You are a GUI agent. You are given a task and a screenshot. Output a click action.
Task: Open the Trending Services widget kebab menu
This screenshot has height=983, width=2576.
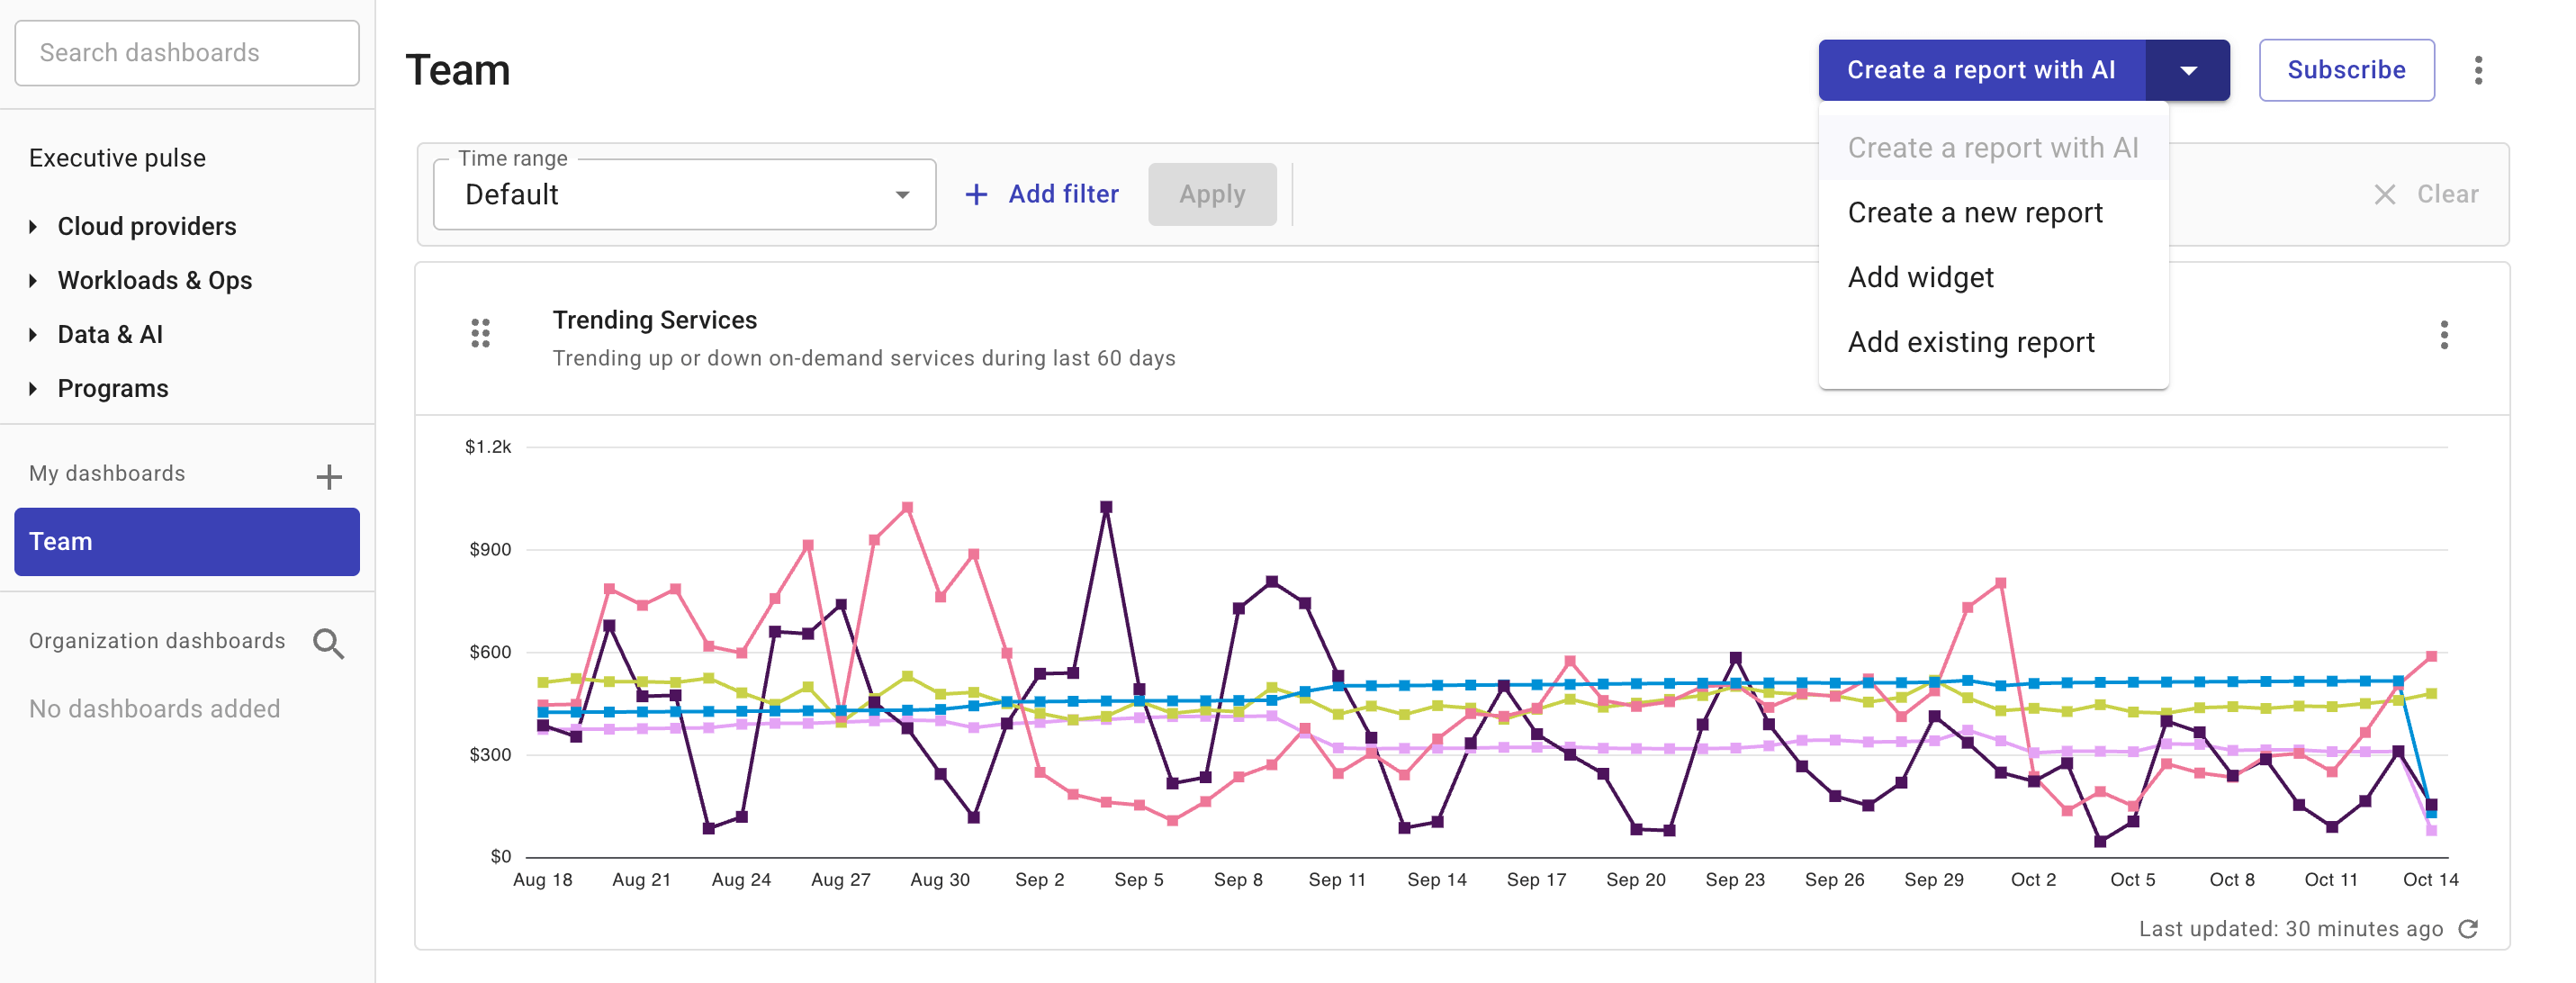2442,336
